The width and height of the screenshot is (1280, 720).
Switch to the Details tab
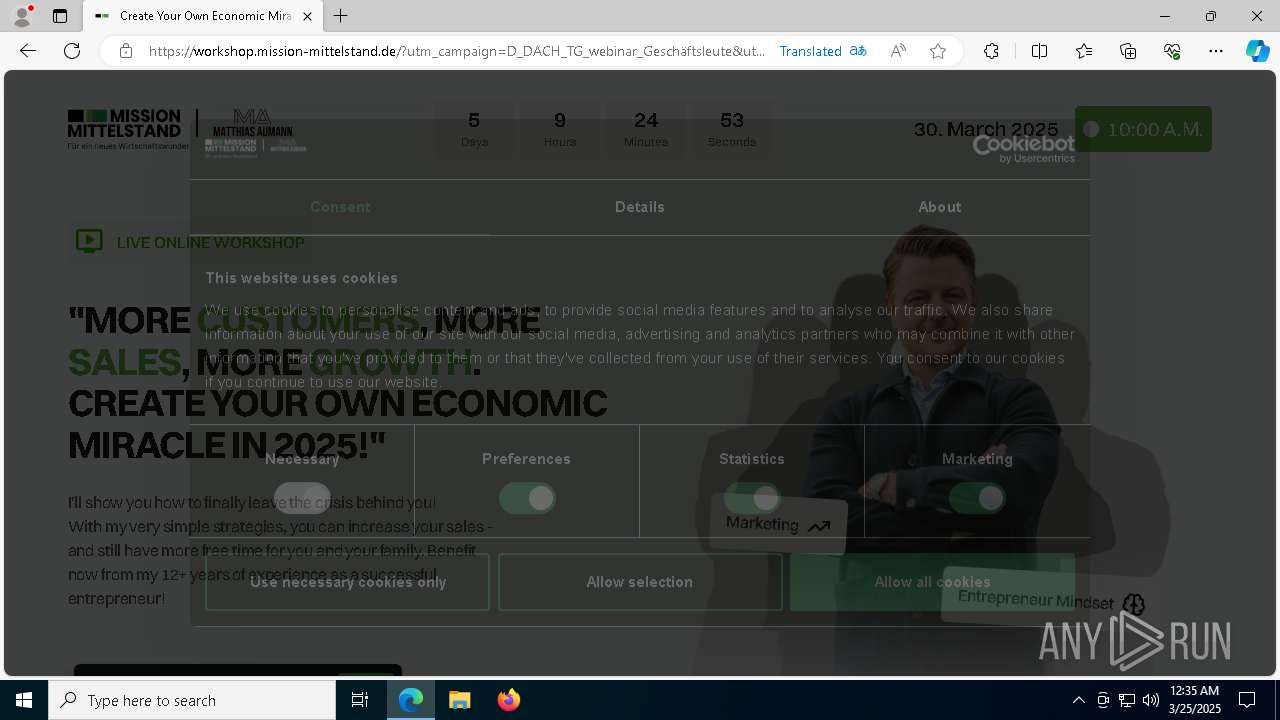tap(640, 207)
